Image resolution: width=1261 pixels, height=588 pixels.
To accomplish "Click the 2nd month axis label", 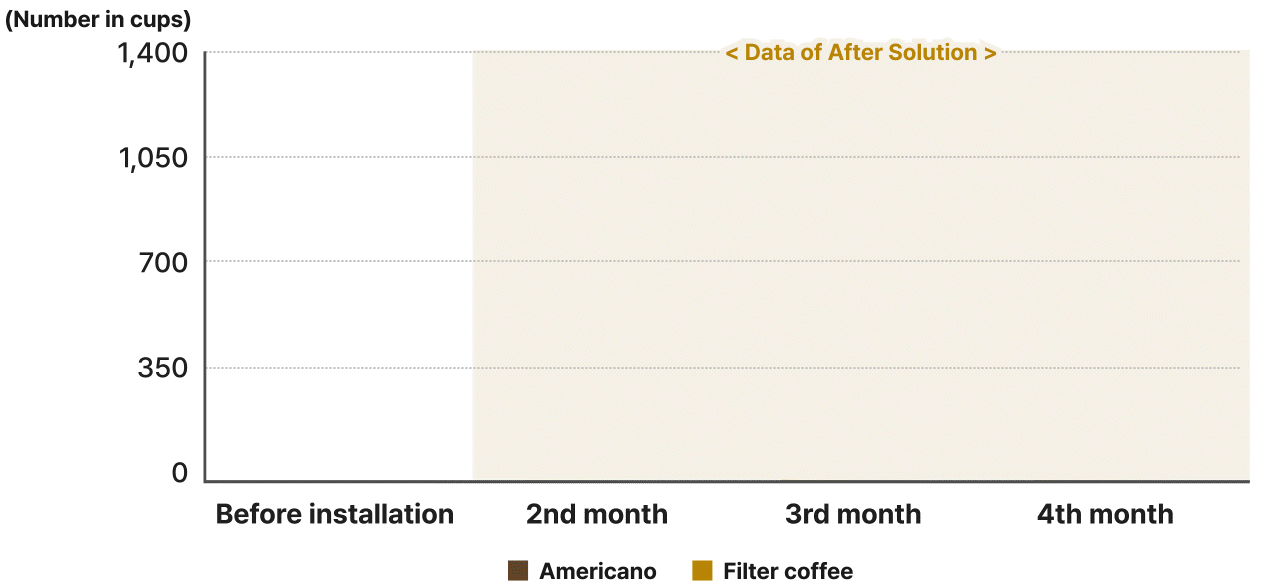I will 597,514.
